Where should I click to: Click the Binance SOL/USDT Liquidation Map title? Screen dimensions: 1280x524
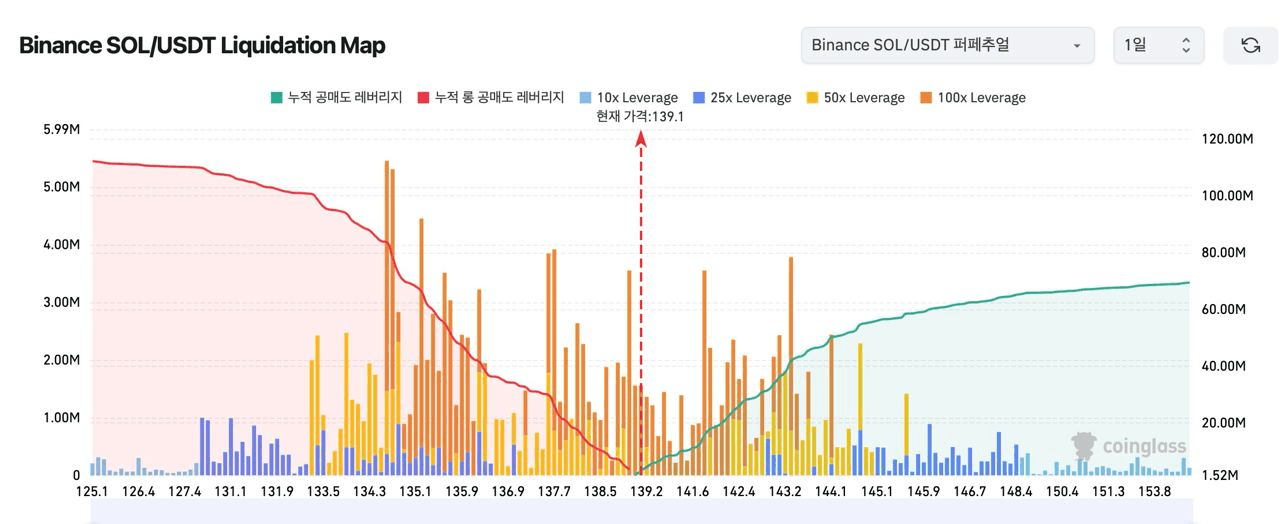tap(202, 46)
